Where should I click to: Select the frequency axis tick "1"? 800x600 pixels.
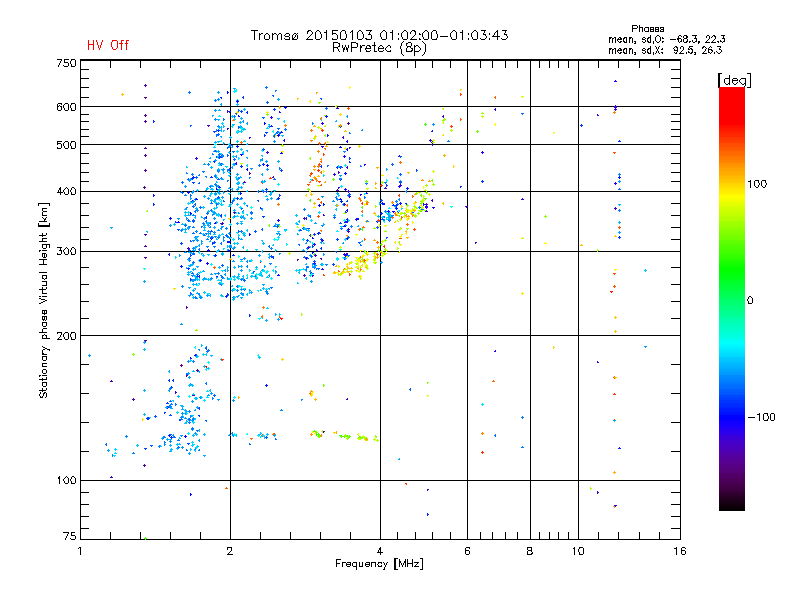pos(80,551)
